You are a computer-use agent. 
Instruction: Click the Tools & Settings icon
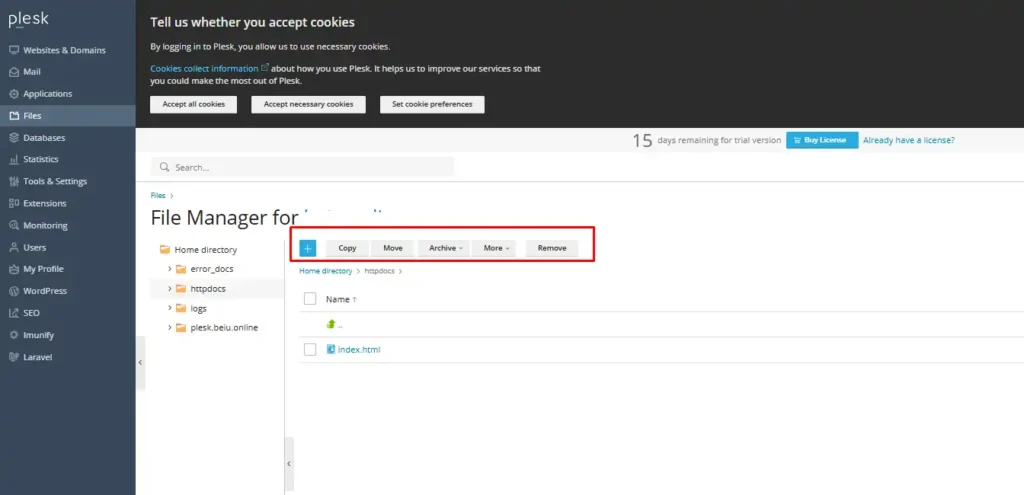[x=14, y=182]
